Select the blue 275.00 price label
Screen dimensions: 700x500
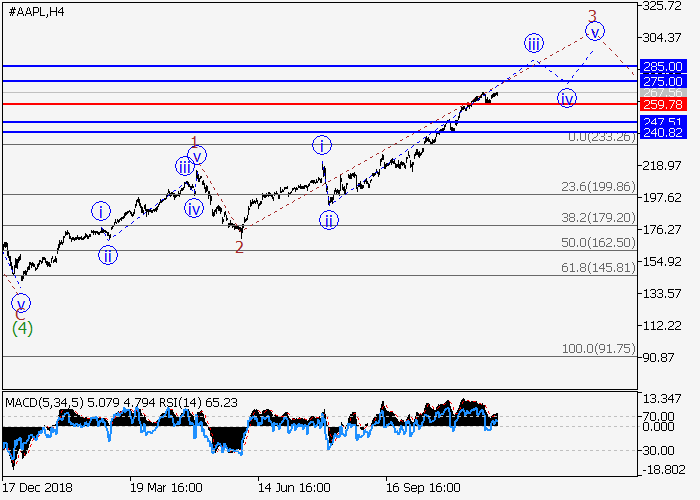pos(663,81)
